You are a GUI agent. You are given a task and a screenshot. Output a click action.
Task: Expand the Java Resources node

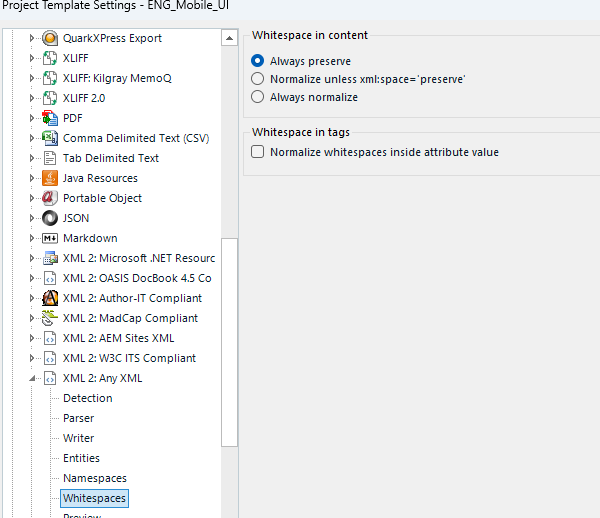[x=32, y=178]
